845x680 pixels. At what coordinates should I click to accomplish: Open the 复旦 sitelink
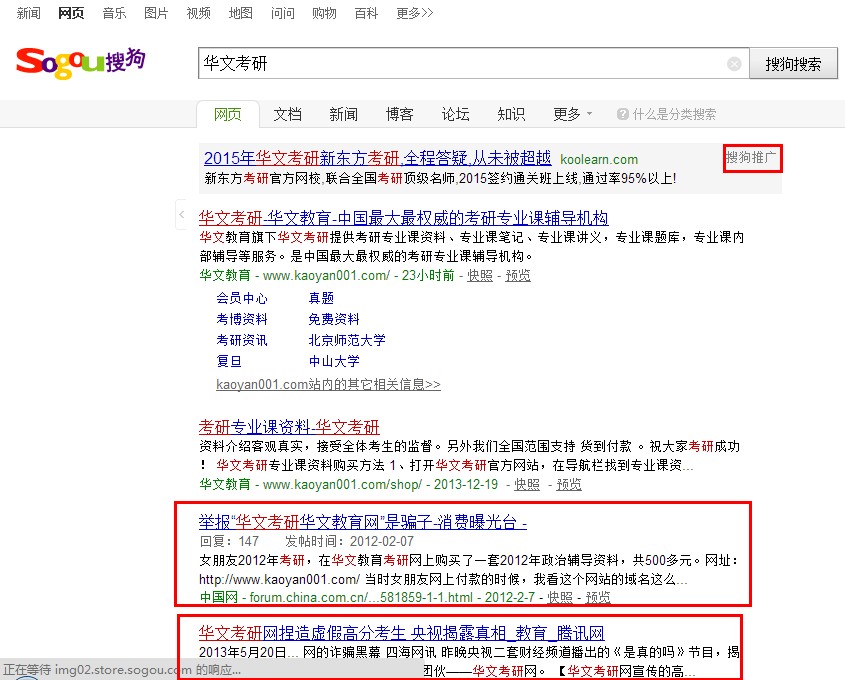(x=228, y=361)
